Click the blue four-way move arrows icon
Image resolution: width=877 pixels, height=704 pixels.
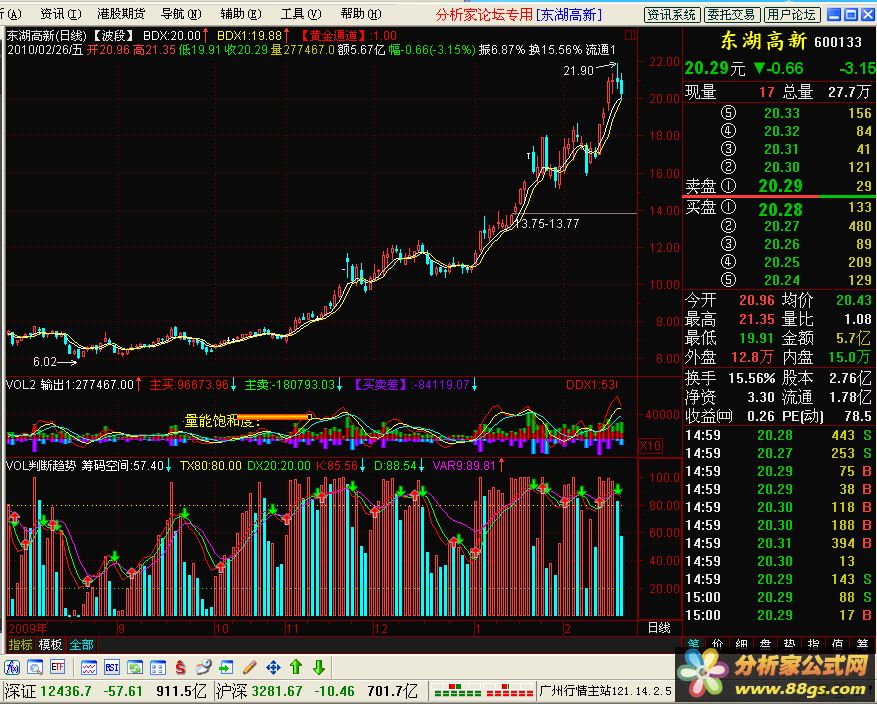tap(273, 667)
